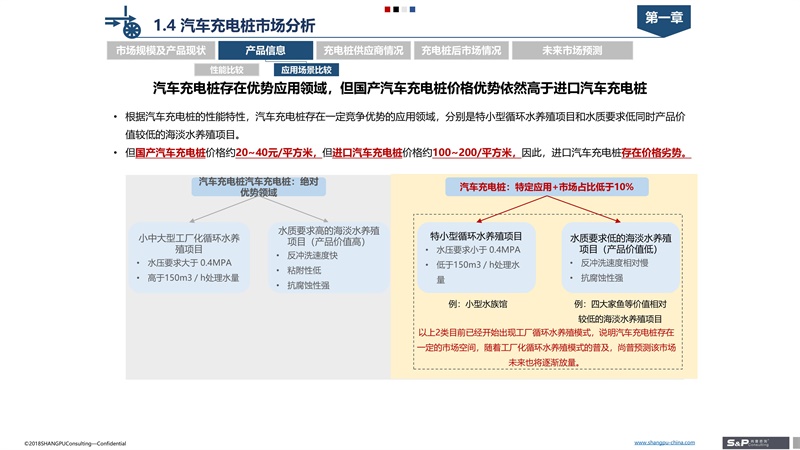Select the 性能比较 sub-tab
The image size is (800, 450).
coord(227,70)
